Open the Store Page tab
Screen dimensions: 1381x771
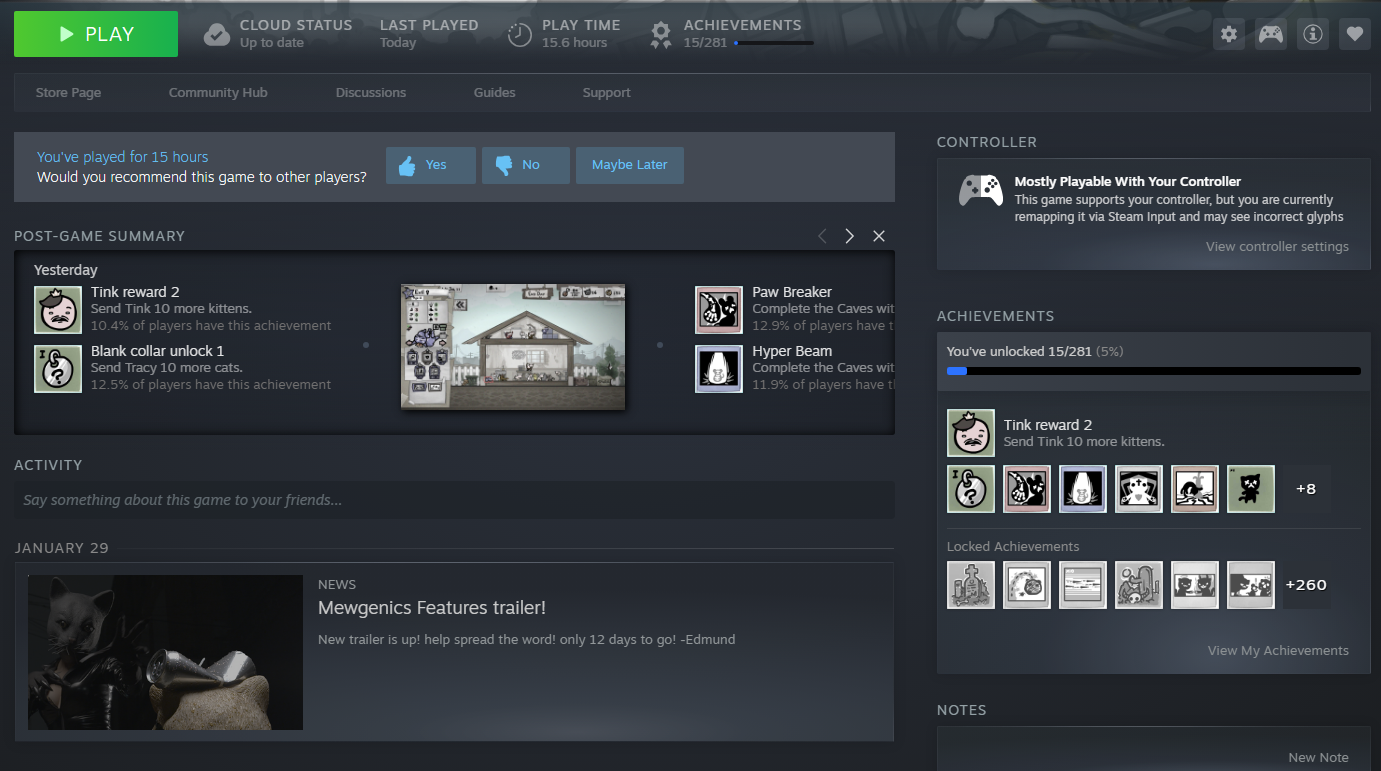point(68,93)
